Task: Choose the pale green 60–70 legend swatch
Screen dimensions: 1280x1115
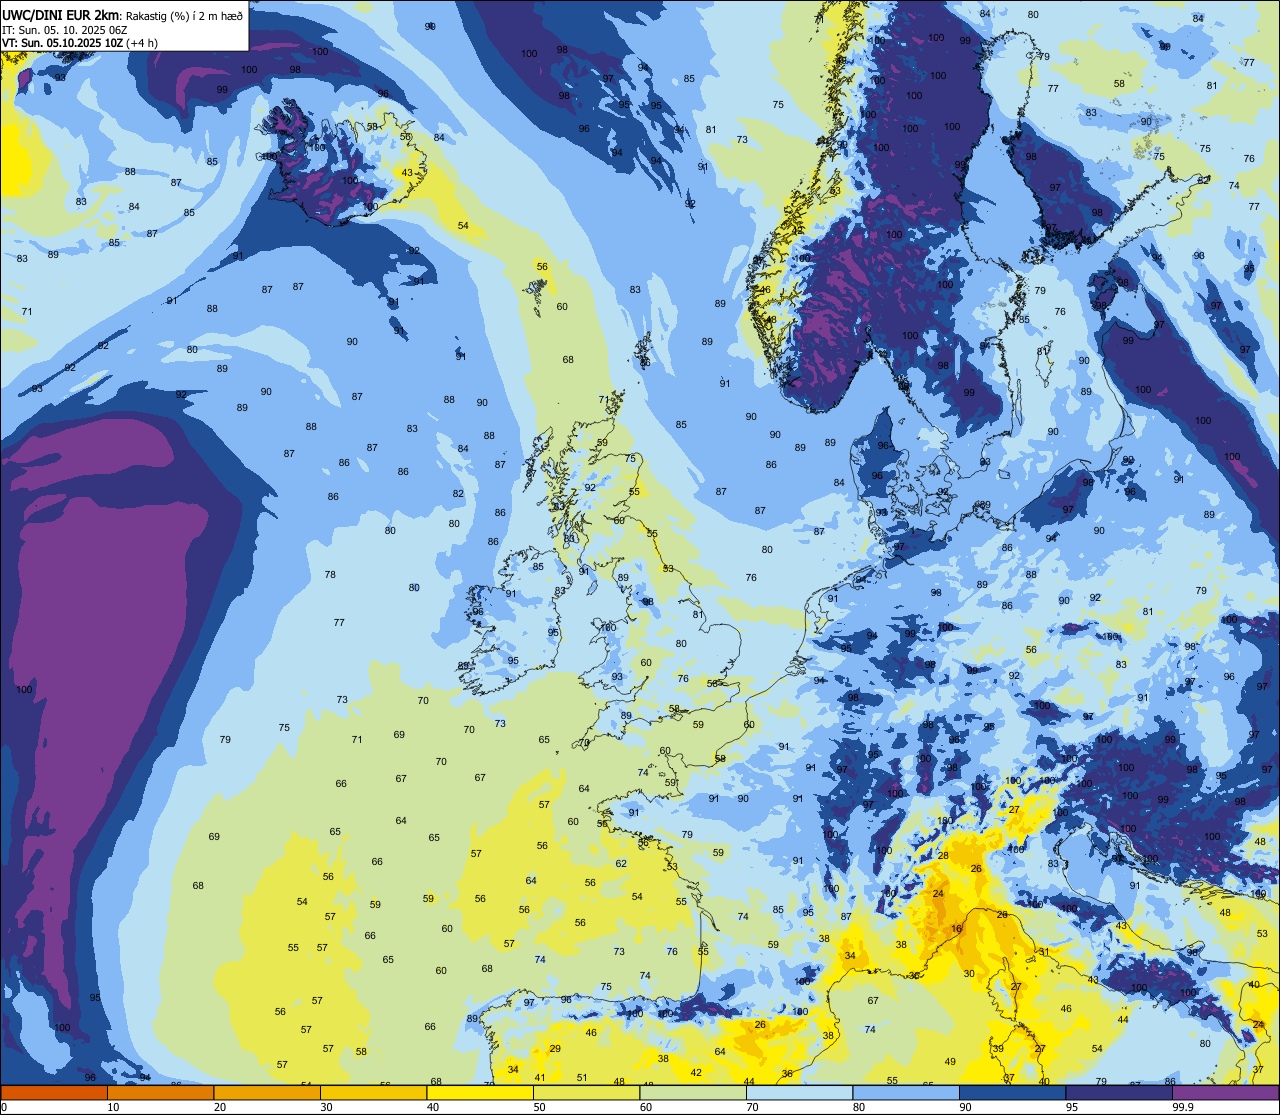Action: (693, 1092)
